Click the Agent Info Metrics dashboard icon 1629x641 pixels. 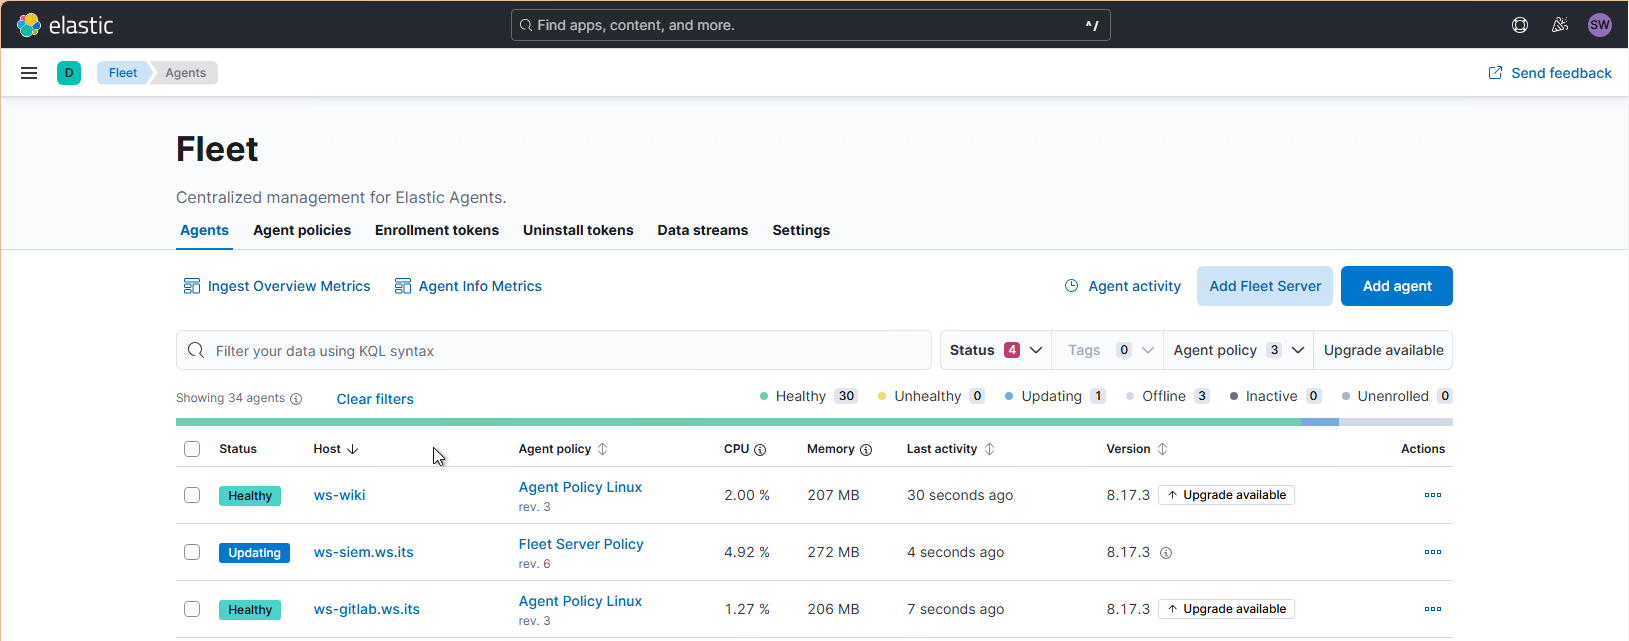(403, 286)
